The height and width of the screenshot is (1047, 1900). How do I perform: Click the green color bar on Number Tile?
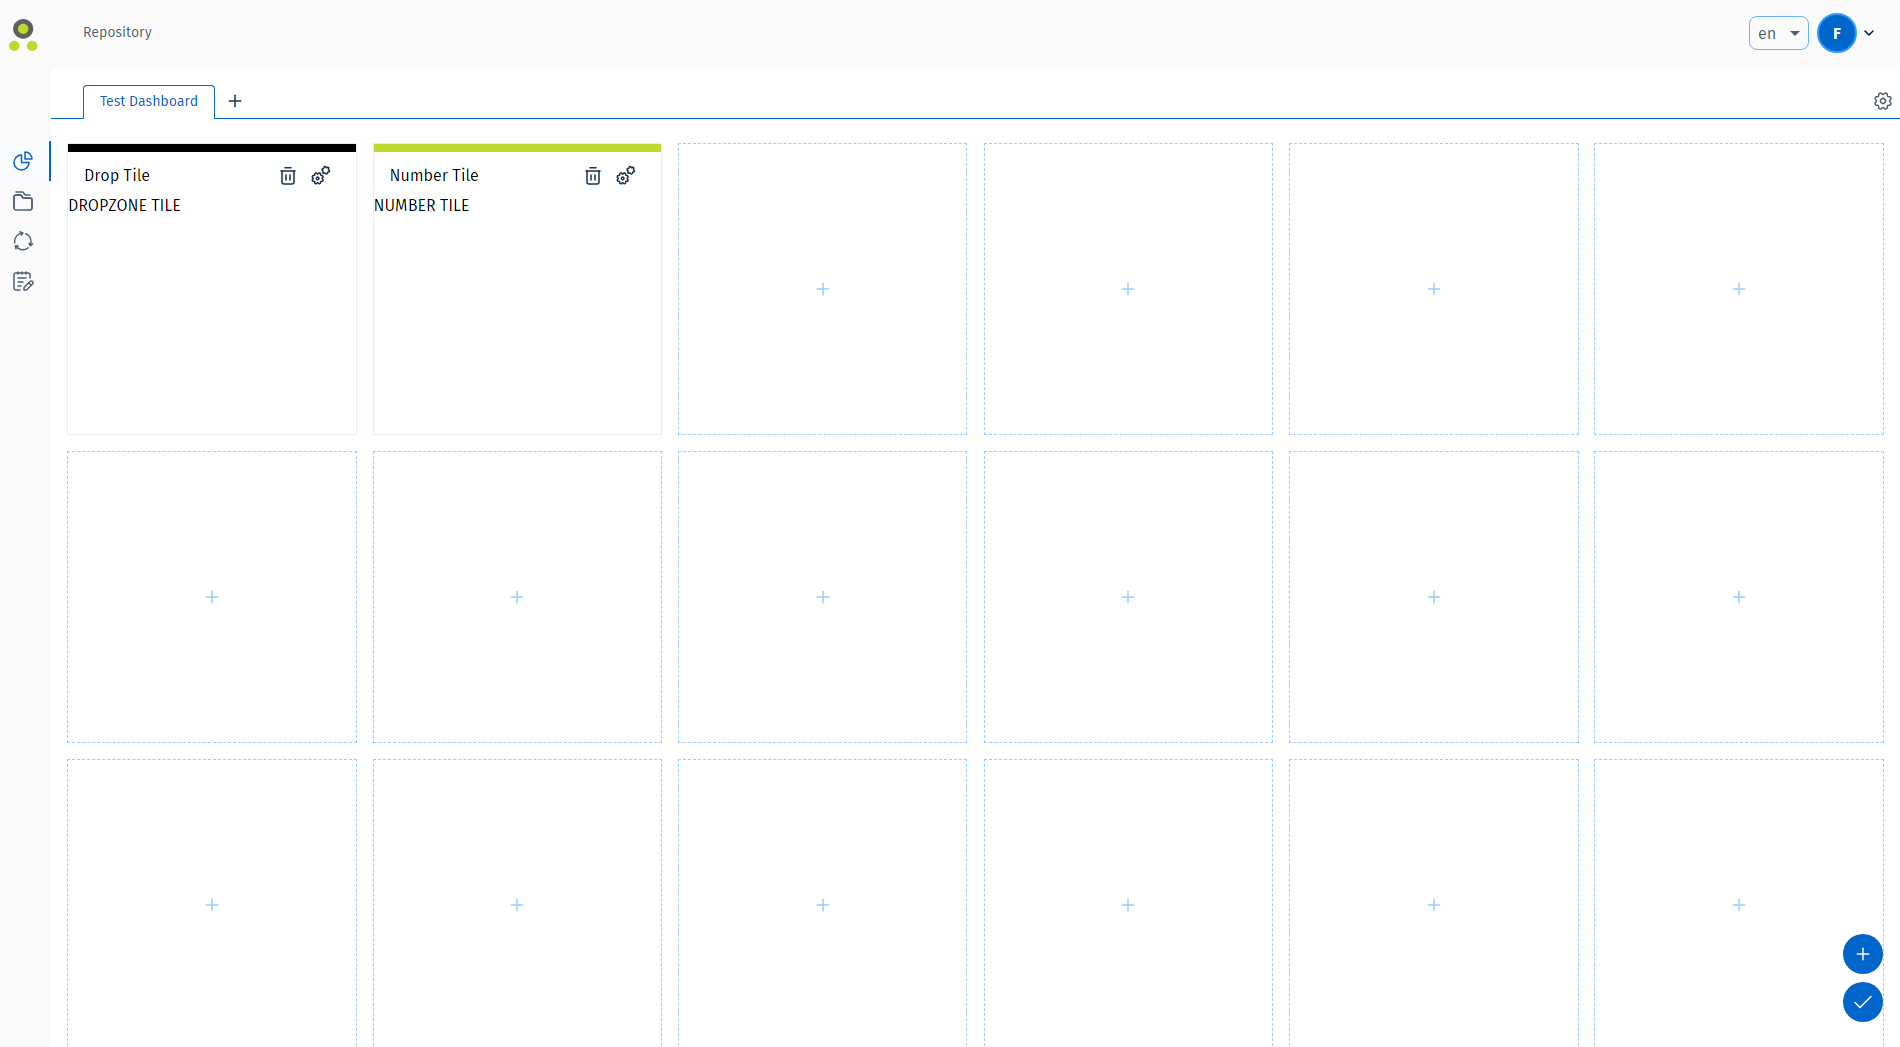pyautogui.click(x=517, y=148)
